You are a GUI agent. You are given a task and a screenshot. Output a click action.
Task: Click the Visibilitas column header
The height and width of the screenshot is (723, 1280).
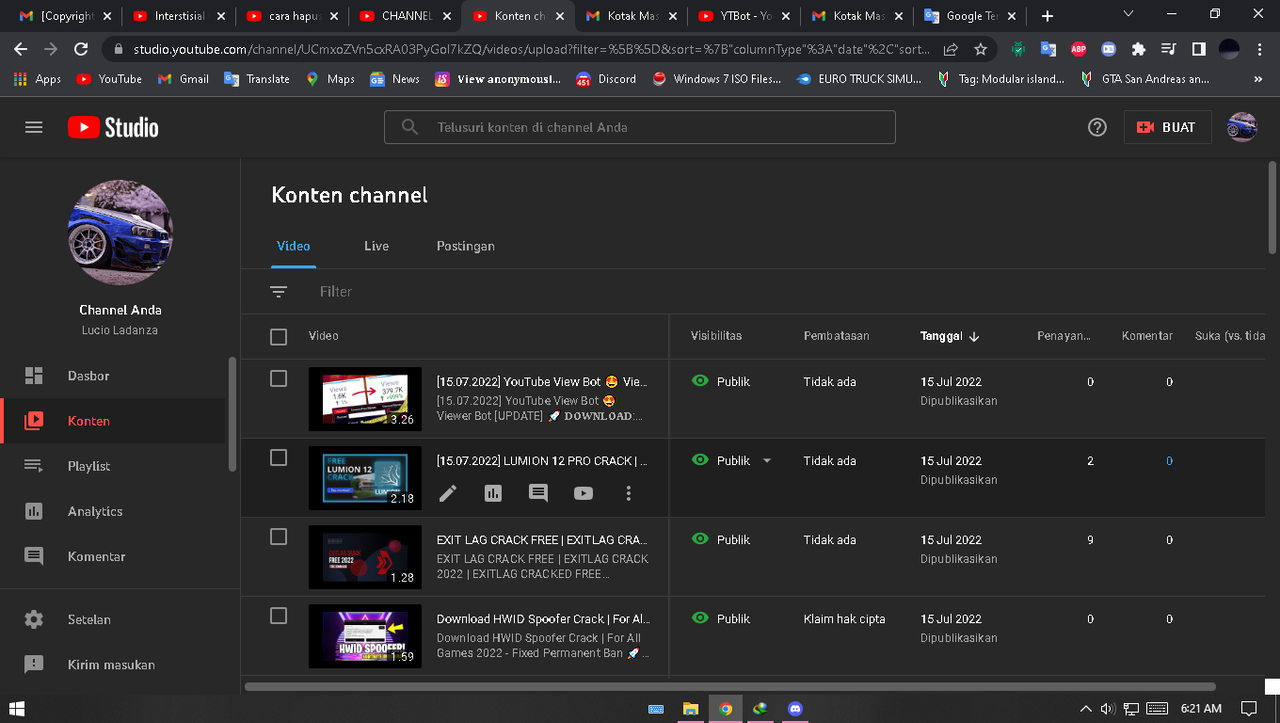tap(716, 336)
